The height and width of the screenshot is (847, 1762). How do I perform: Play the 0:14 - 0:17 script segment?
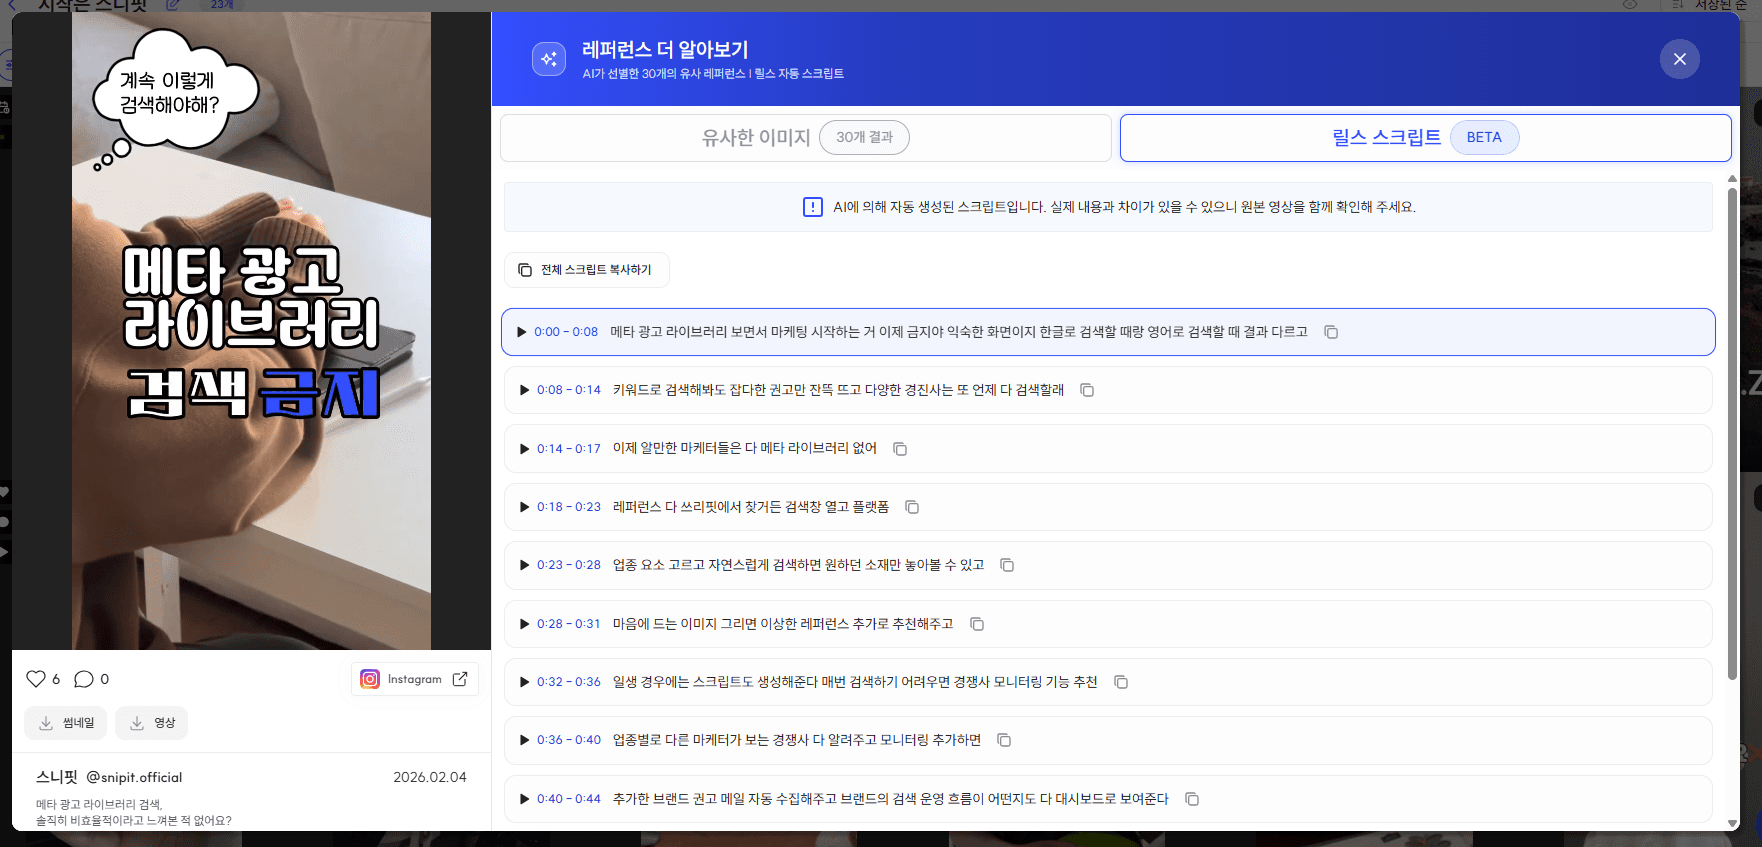coord(524,449)
